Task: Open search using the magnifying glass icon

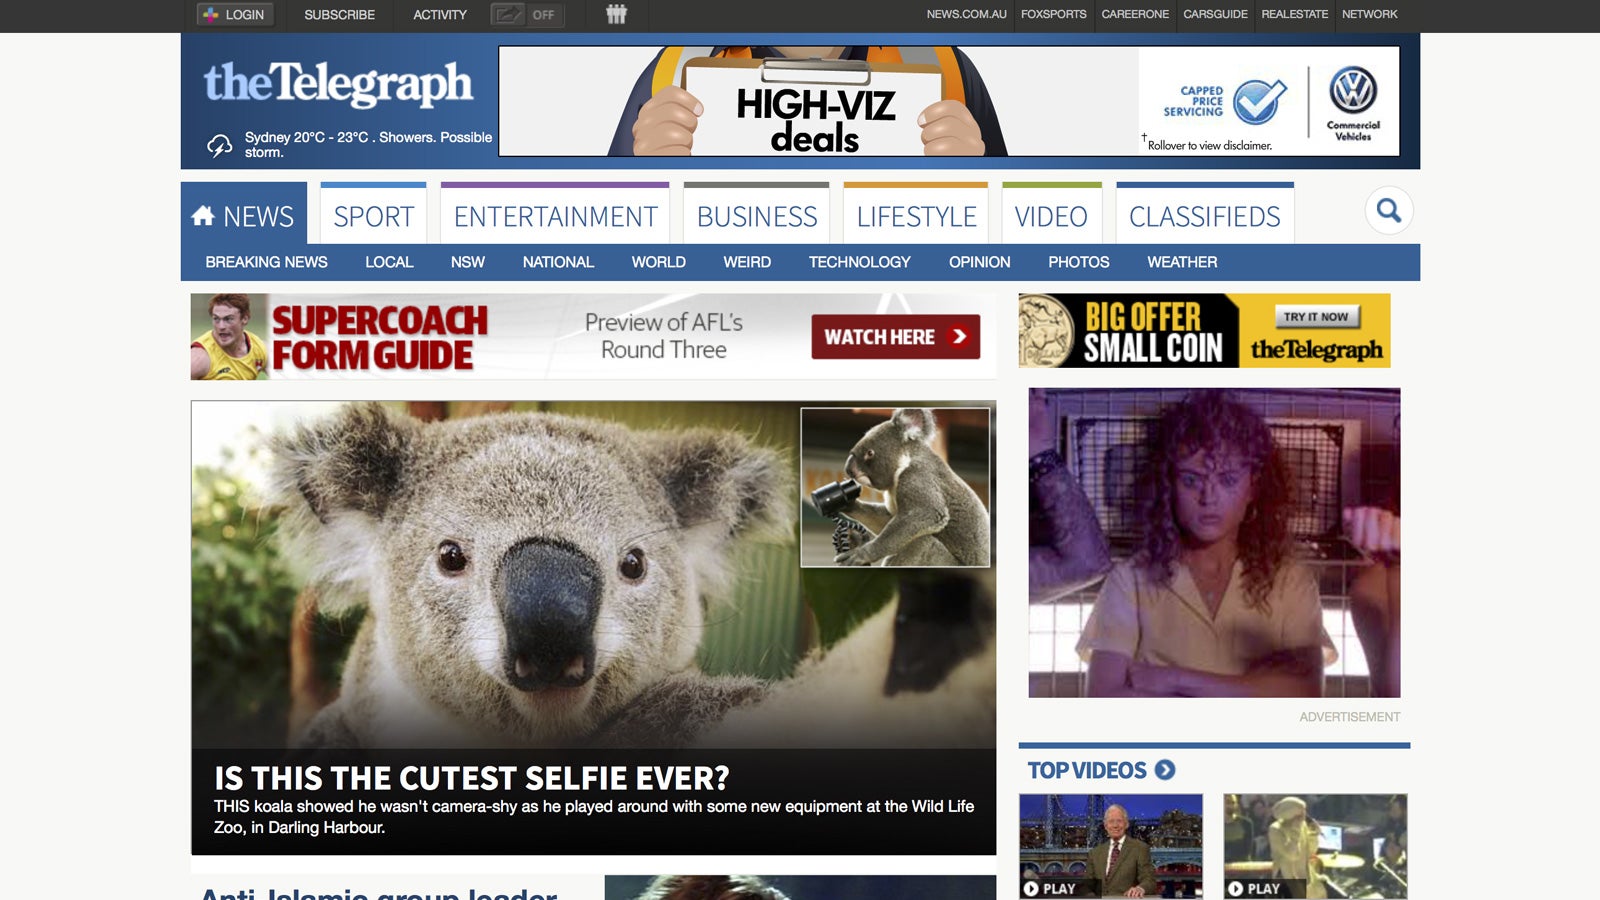Action: pos(1389,211)
